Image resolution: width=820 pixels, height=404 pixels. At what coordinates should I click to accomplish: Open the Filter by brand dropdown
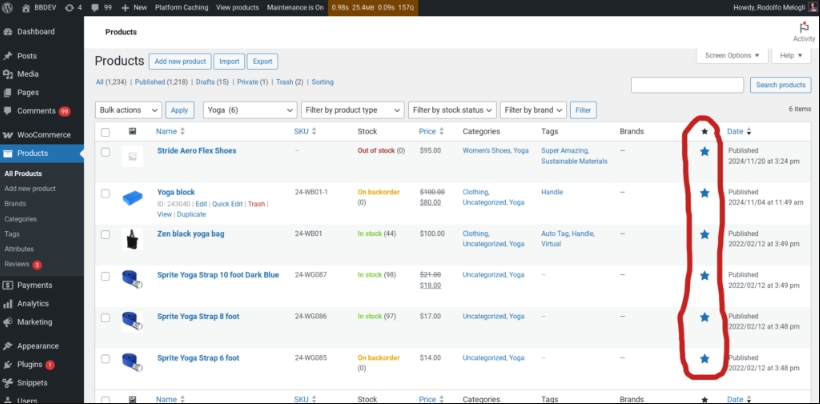533,110
